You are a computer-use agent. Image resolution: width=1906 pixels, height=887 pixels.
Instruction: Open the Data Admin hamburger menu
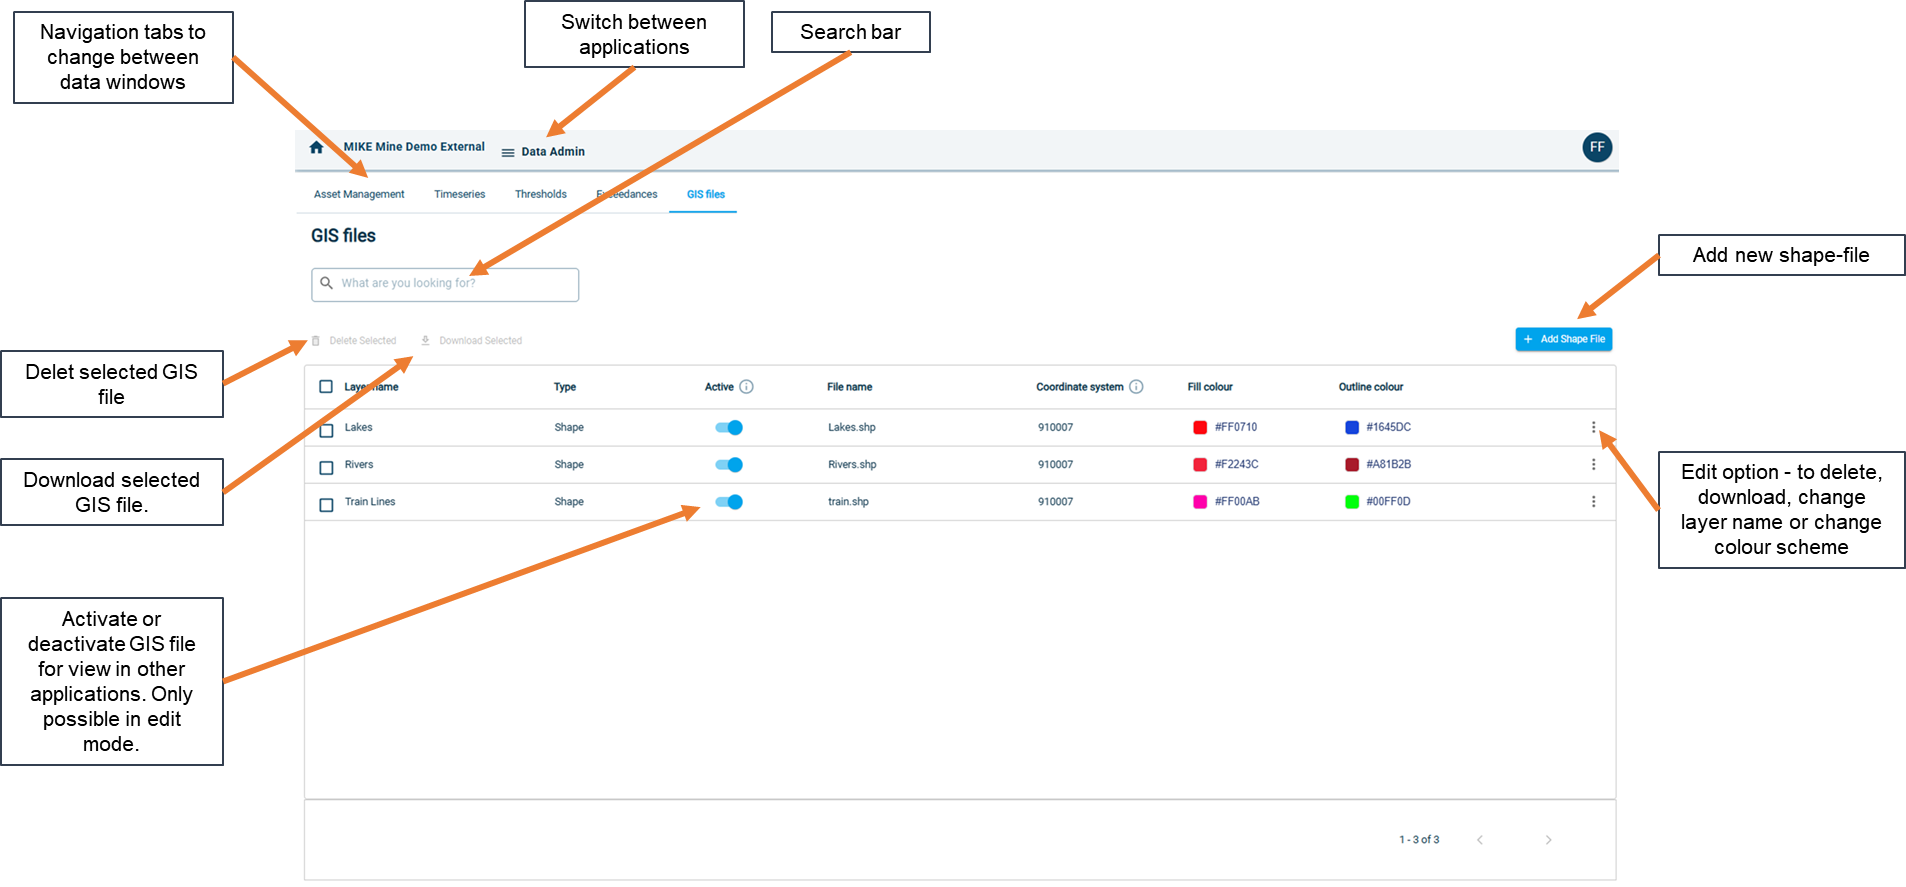[508, 153]
